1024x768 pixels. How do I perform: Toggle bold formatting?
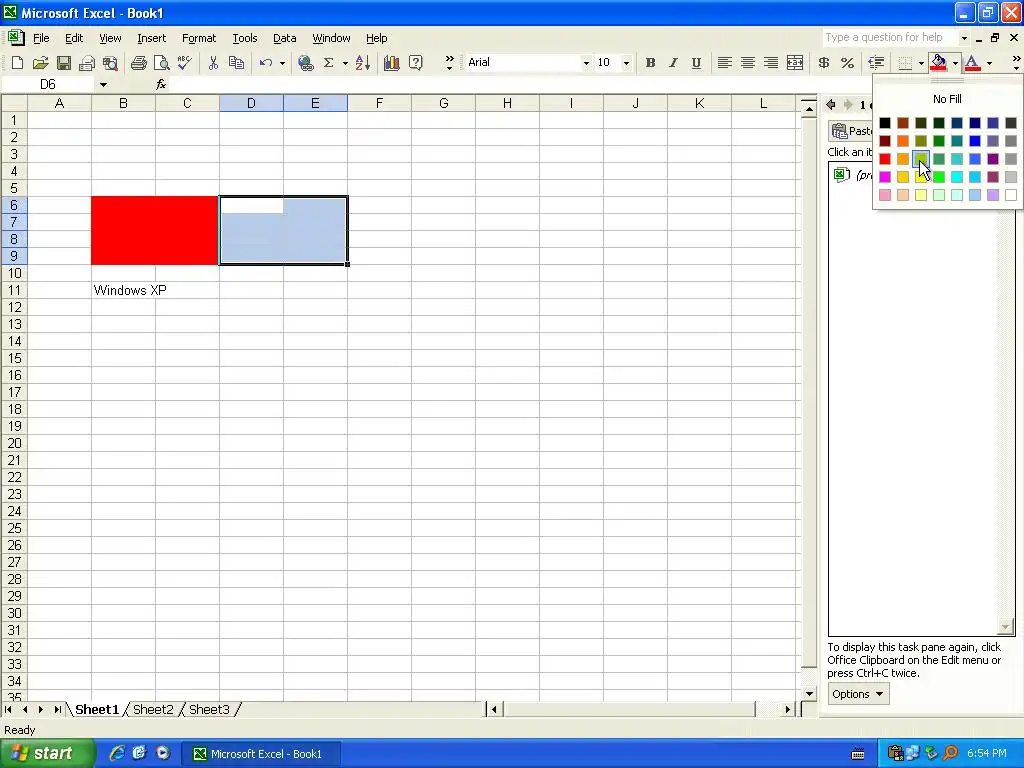pyautogui.click(x=650, y=63)
